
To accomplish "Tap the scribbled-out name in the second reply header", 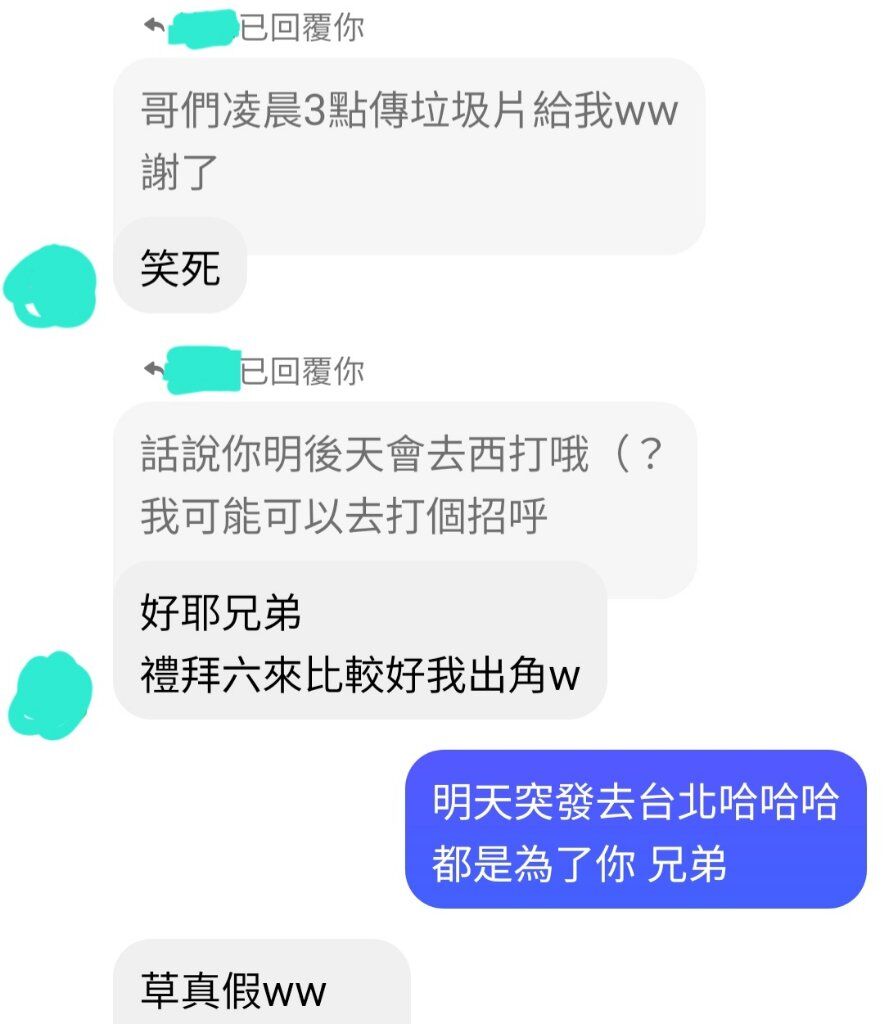I will 203,371.
